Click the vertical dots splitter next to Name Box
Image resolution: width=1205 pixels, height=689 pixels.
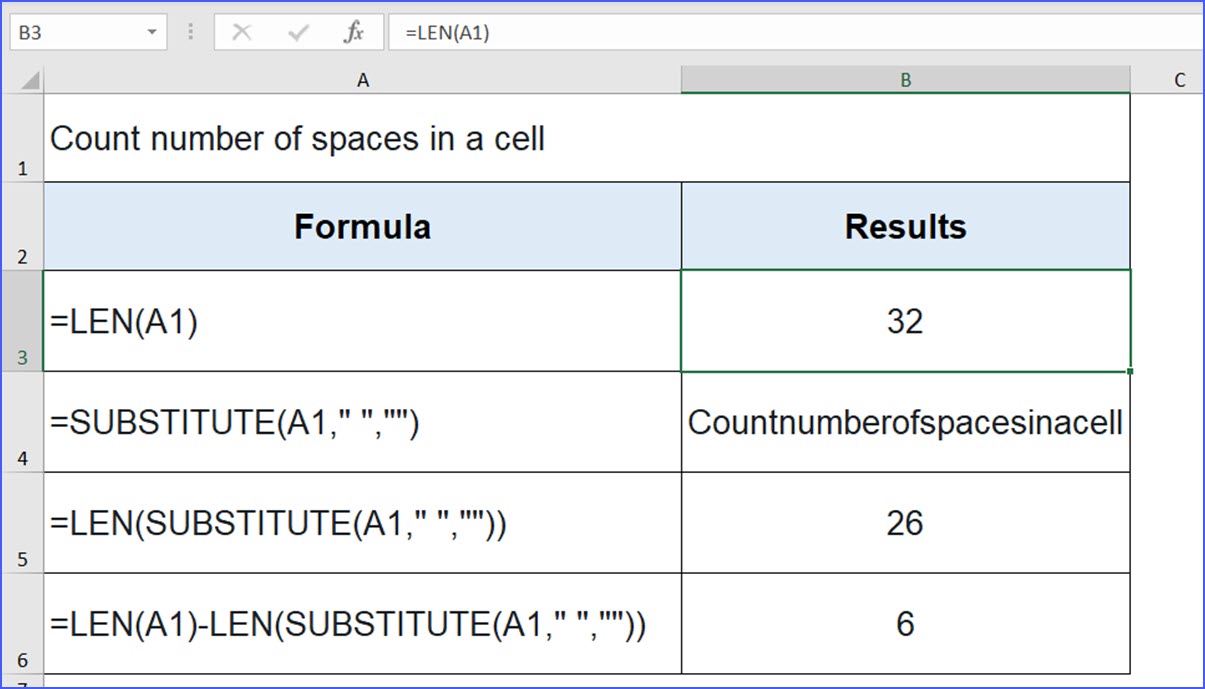[x=189, y=31]
